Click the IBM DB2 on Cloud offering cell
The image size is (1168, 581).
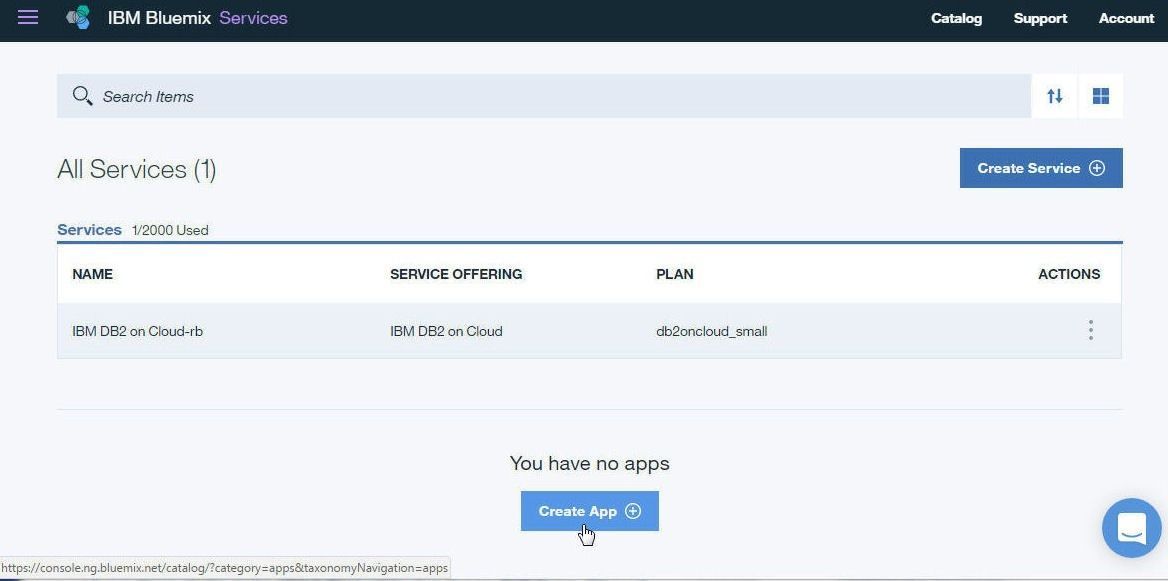(446, 331)
